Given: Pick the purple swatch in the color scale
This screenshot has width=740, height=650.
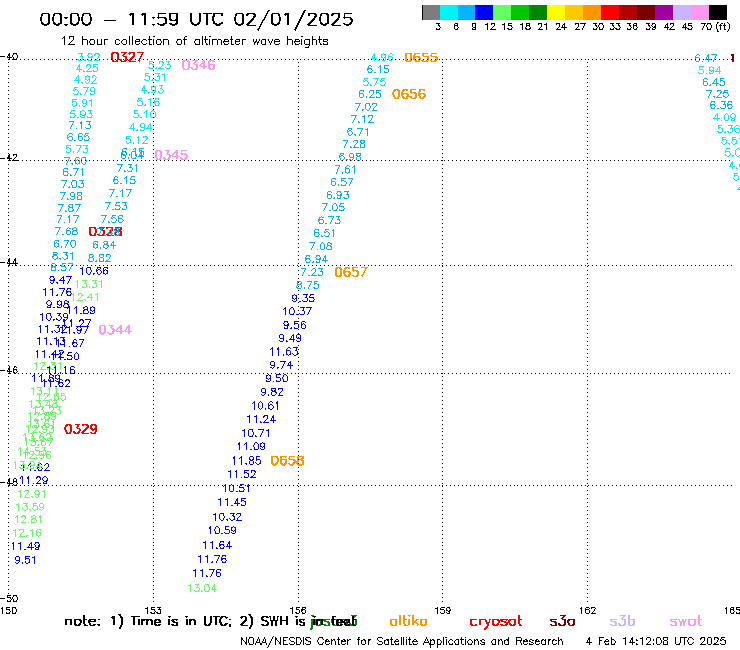Looking at the screenshot, I should [664, 12].
